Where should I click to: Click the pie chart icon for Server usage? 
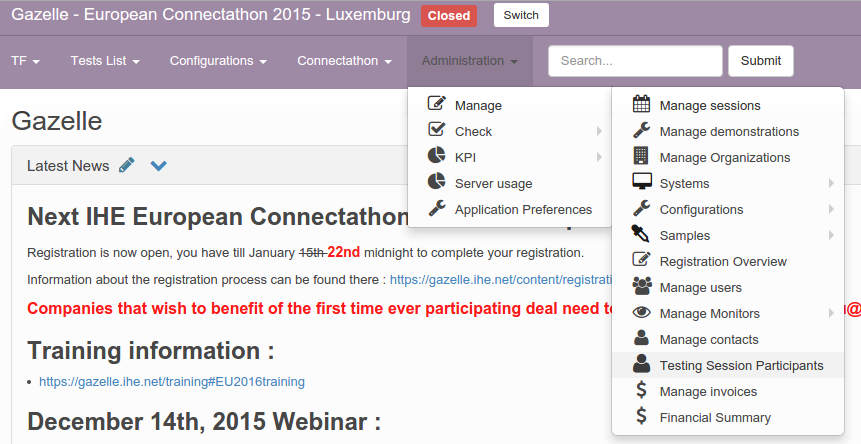click(437, 182)
